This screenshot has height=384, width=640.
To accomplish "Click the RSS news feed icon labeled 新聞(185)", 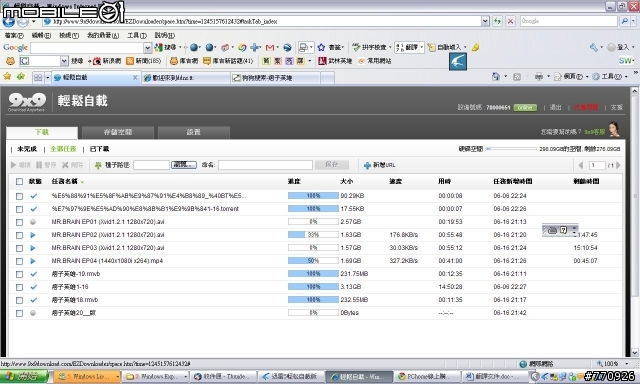I will point(130,61).
